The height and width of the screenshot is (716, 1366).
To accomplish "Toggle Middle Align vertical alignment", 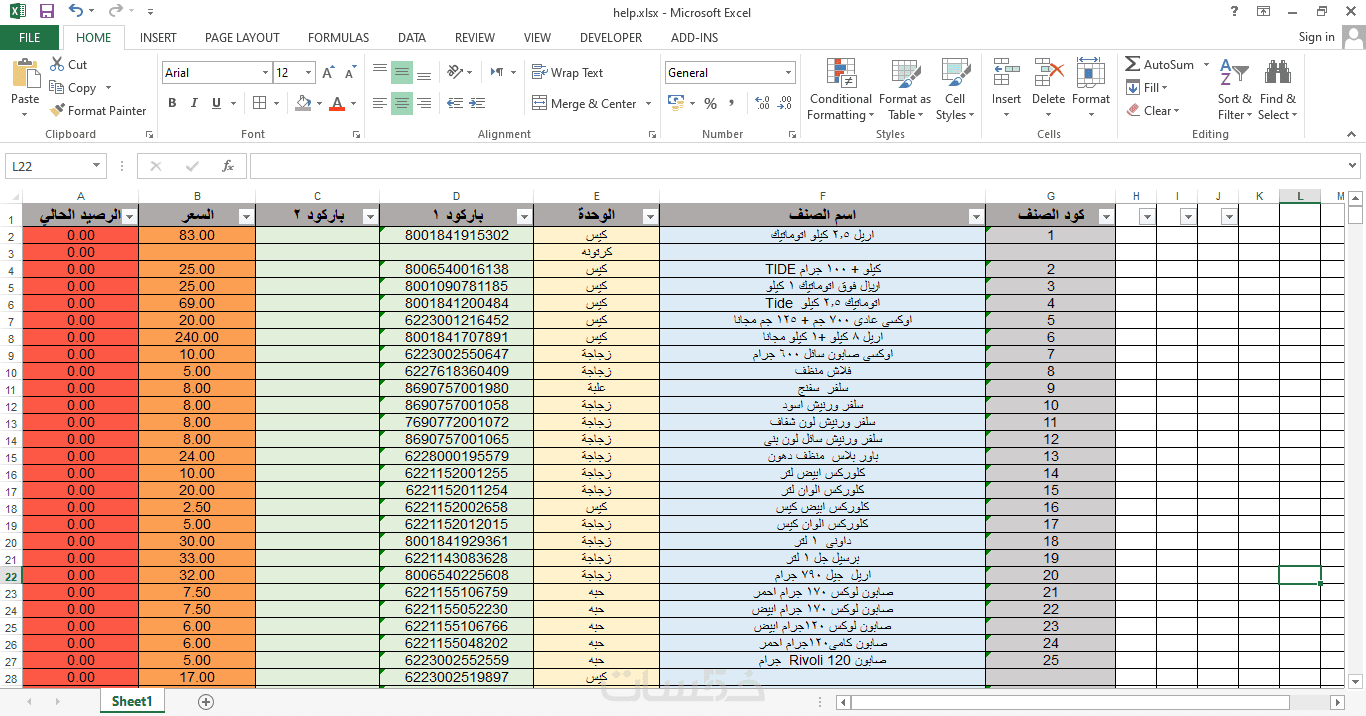I will coord(401,73).
